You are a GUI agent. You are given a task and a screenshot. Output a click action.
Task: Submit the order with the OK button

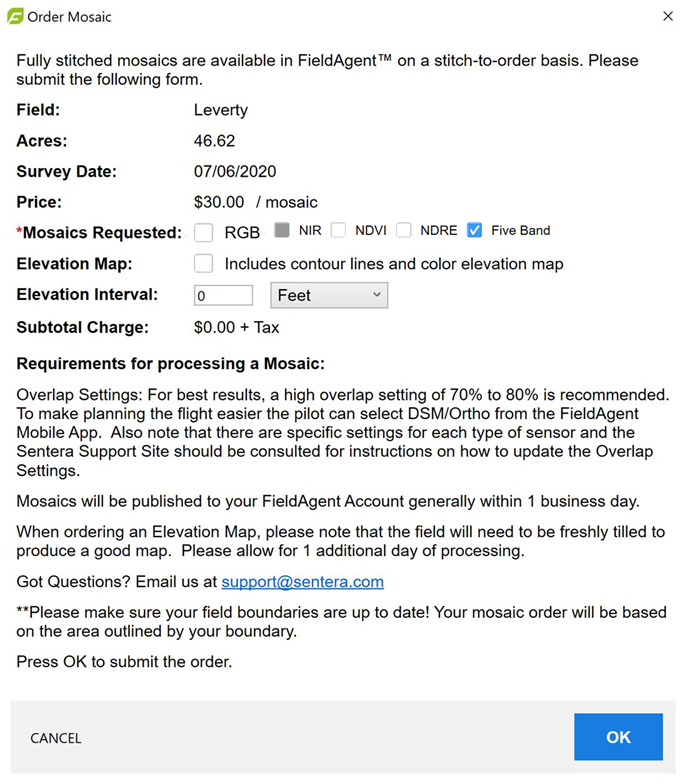(618, 737)
